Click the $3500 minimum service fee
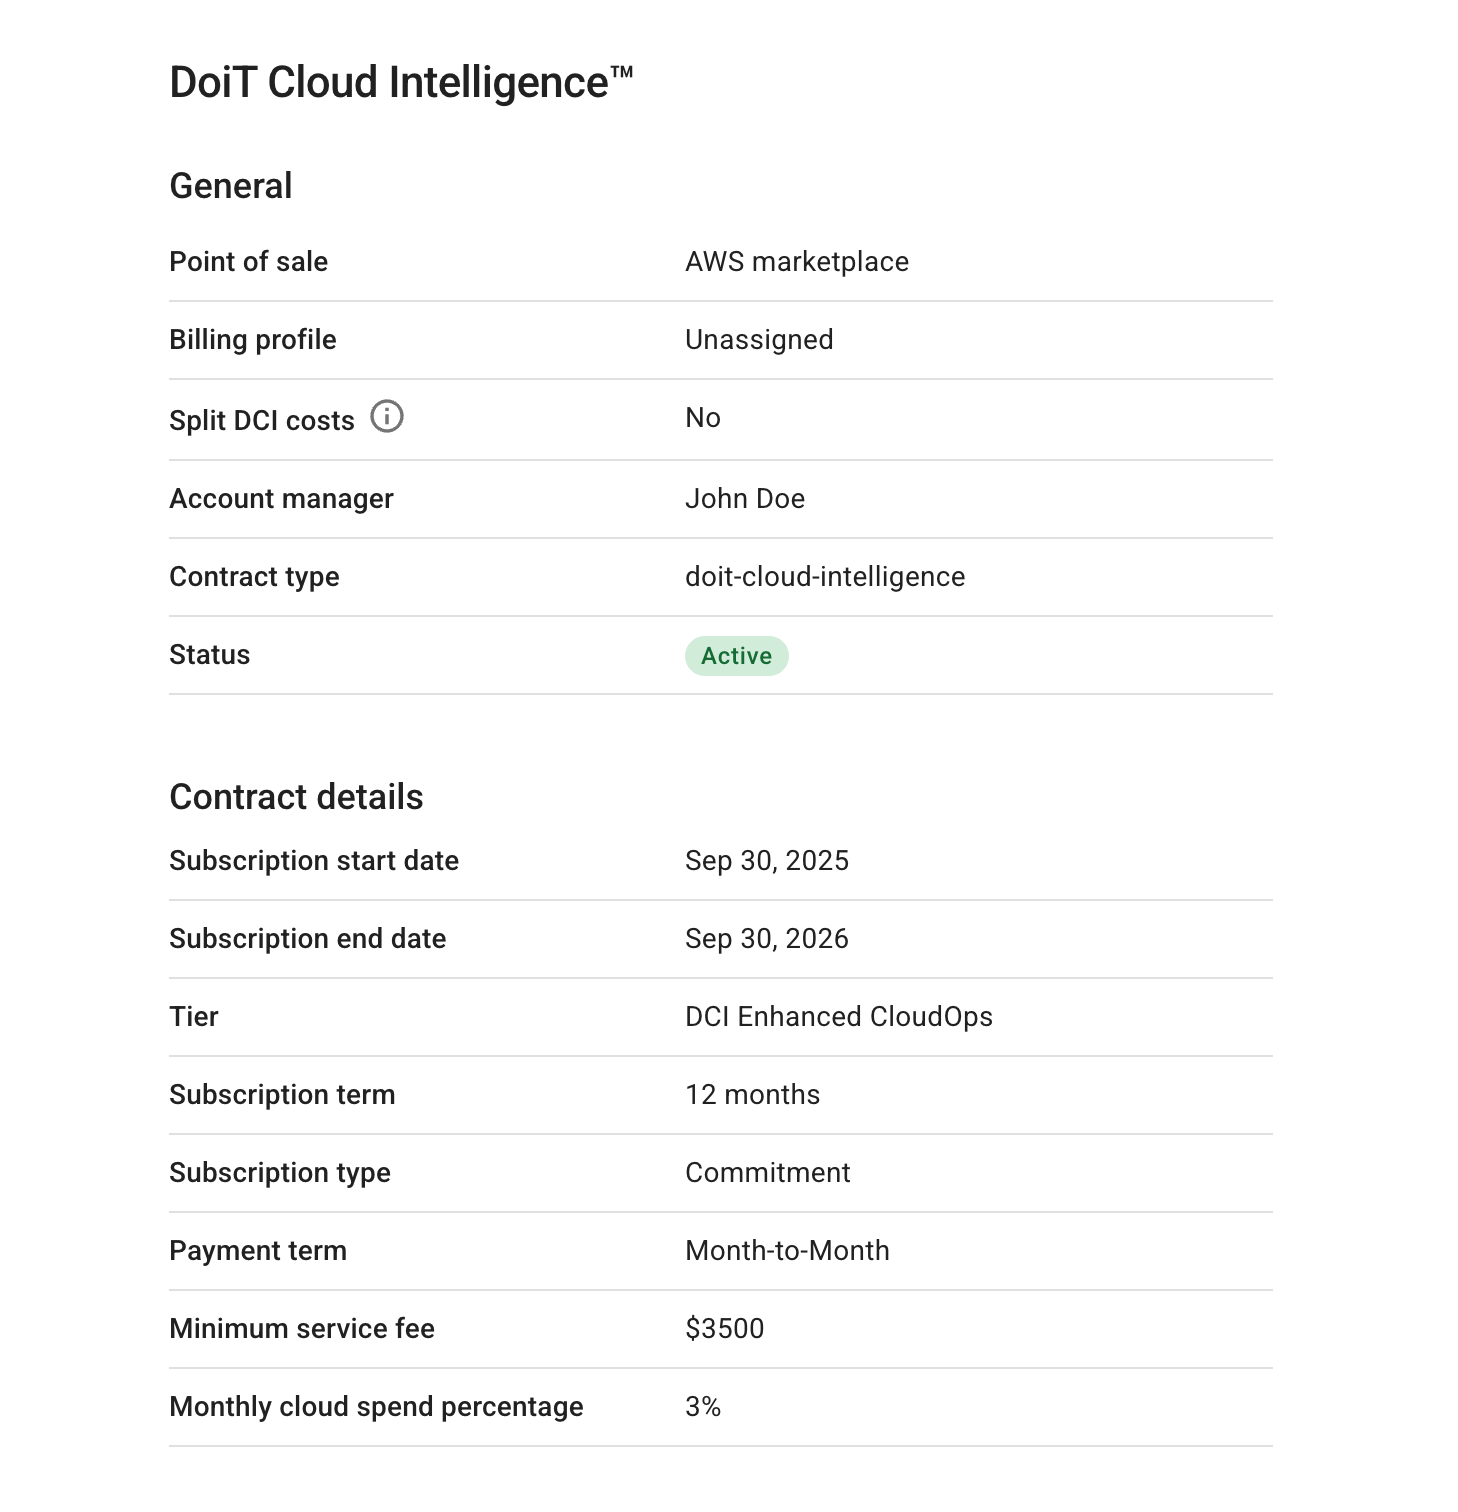1458x1512 pixels. [x=724, y=1328]
